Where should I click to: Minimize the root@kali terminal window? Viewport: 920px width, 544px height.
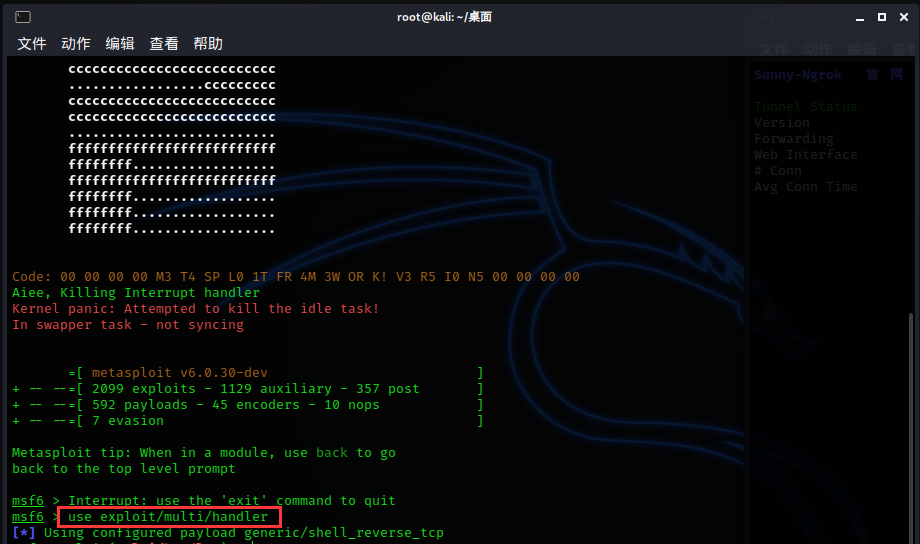pyautogui.click(x=860, y=18)
